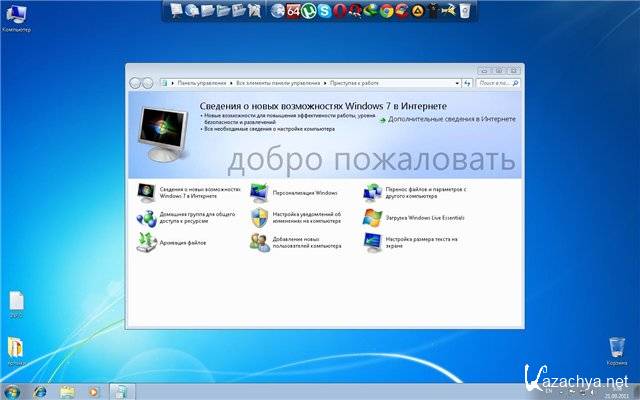Open uTorrent from the top dock
The height and width of the screenshot is (400, 640).
pyautogui.click(x=310, y=11)
